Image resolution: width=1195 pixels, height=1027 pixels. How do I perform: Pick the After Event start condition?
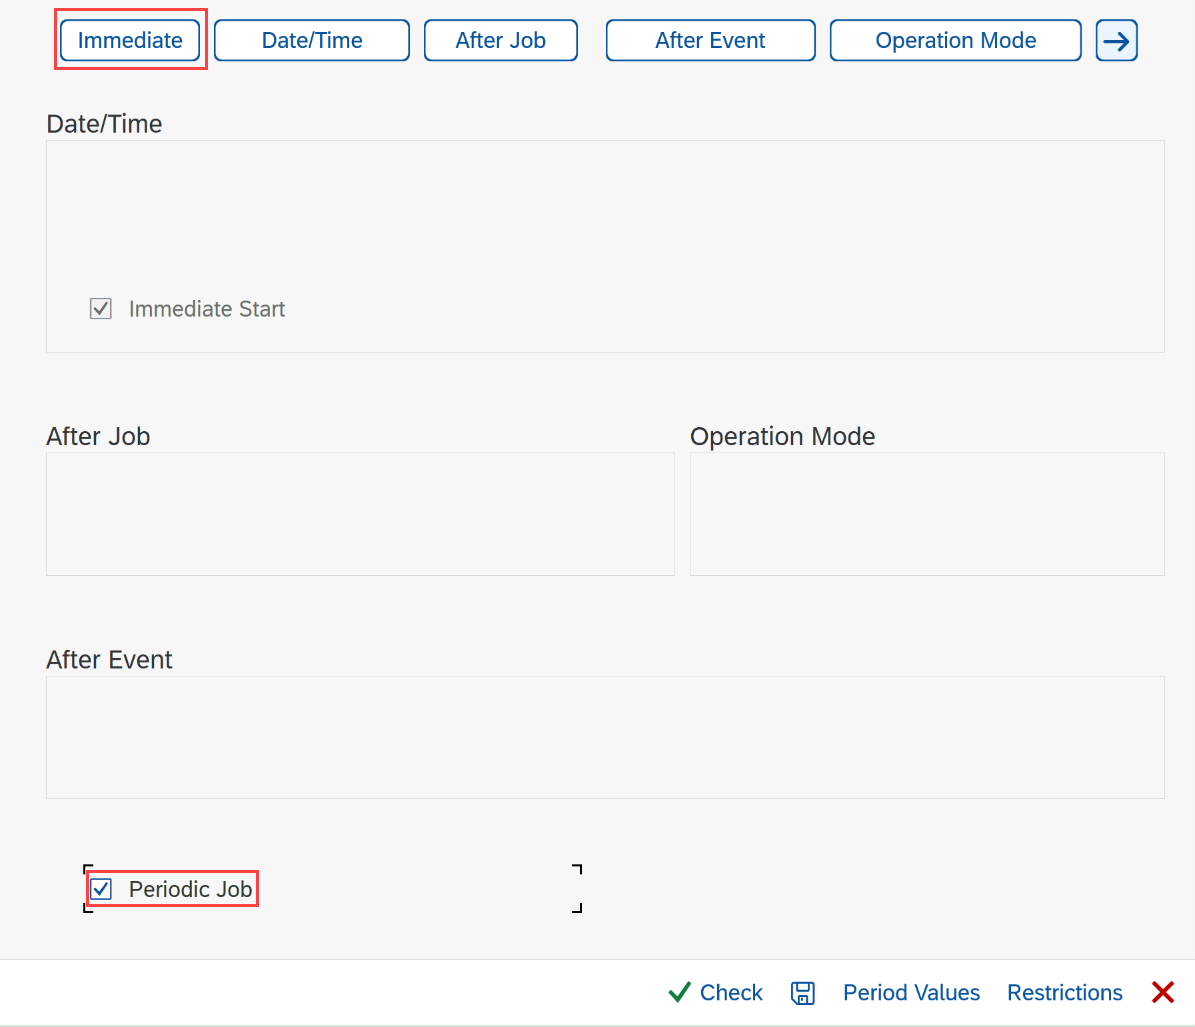[x=710, y=40]
